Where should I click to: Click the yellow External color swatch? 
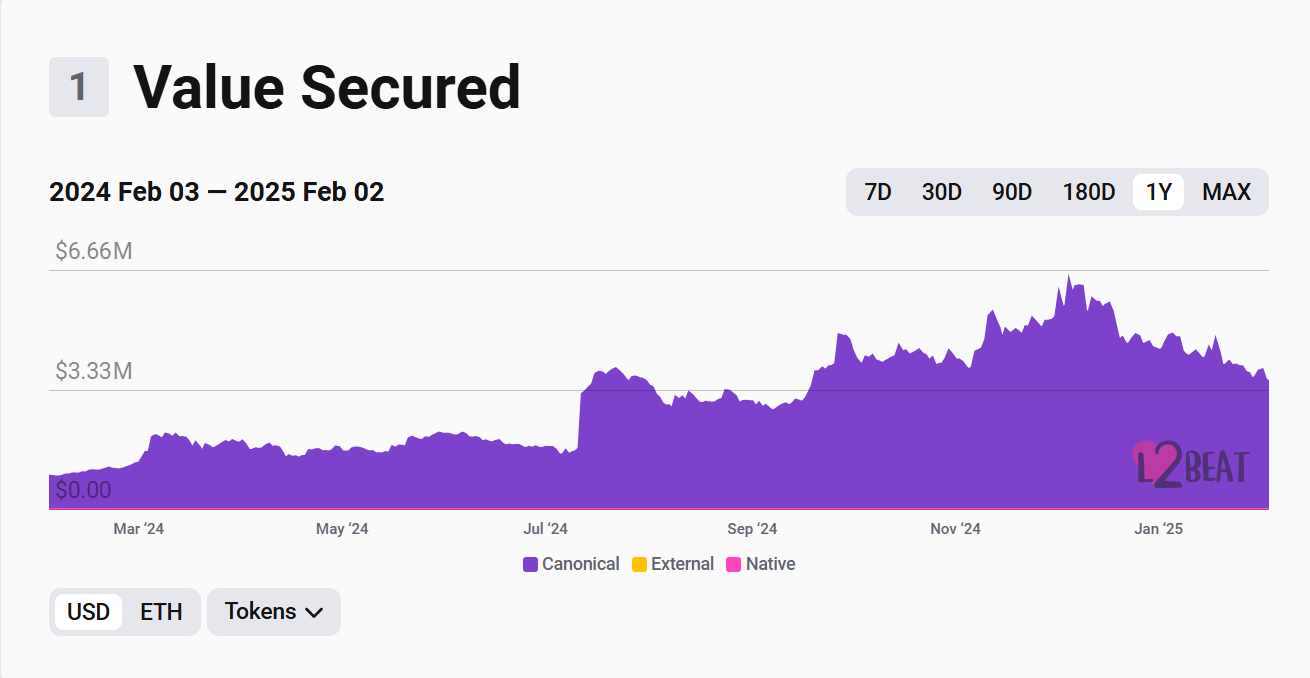(640, 564)
